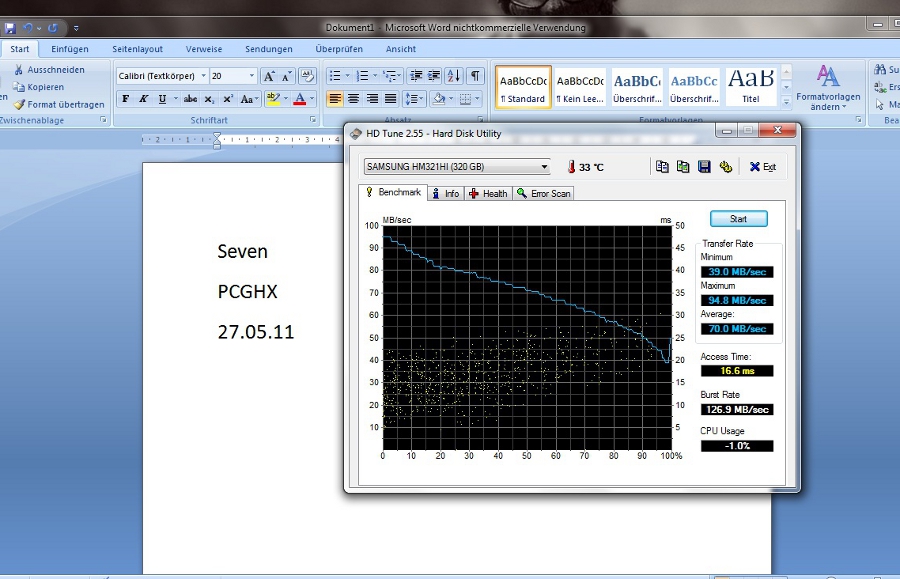This screenshot has width=900, height=579.
Task: Customize the quick access toolbar dropdown
Action: [x=76, y=28]
